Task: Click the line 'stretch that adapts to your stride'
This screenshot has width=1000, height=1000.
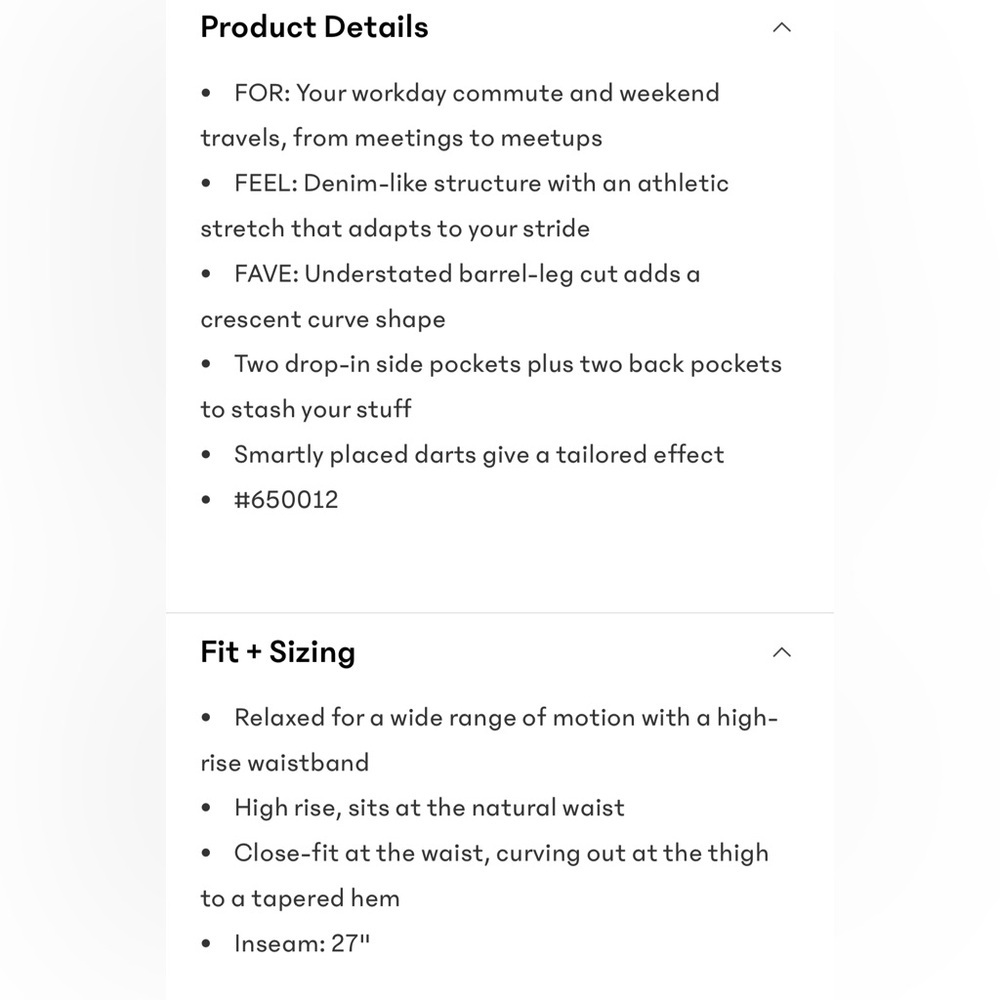Action: point(395,229)
